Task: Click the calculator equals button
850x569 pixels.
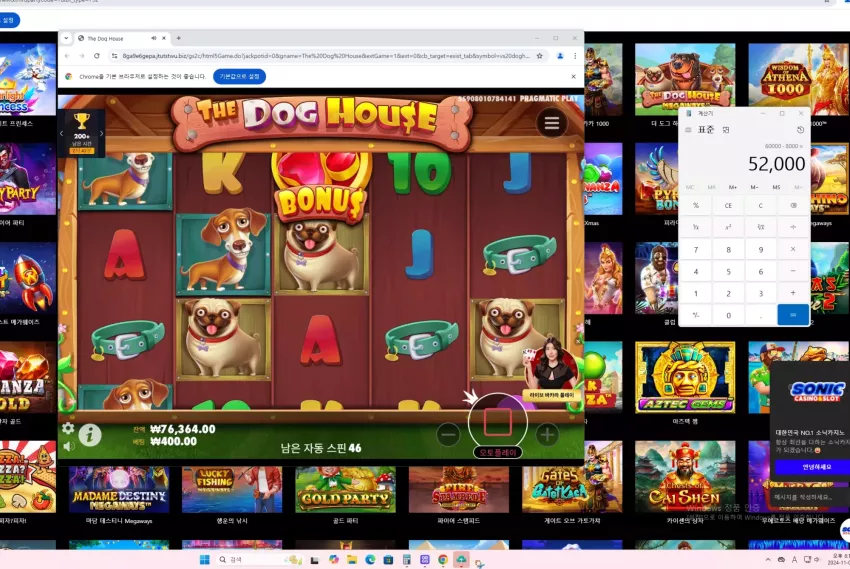Action: pyautogui.click(x=793, y=315)
